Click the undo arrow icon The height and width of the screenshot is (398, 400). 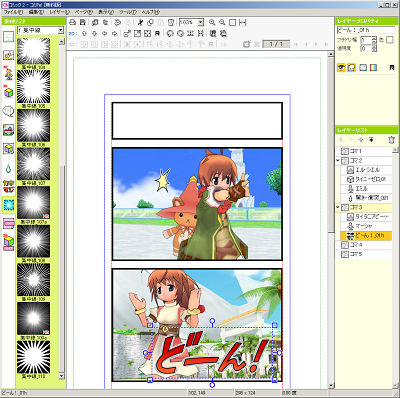pyautogui.click(x=117, y=23)
